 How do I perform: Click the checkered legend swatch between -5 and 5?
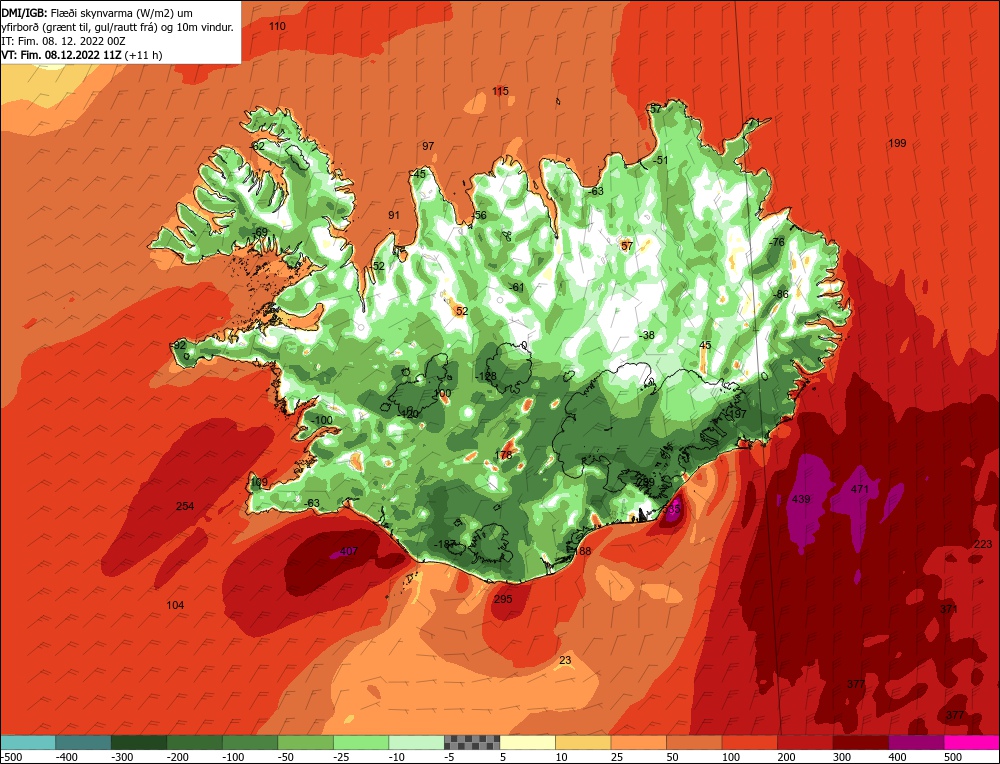click(x=472, y=742)
